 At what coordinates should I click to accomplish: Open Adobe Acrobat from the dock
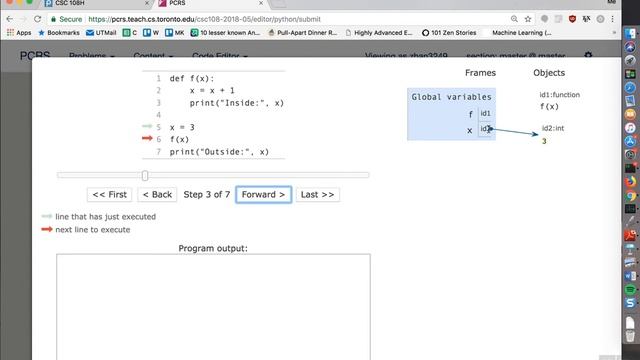coord(630,236)
